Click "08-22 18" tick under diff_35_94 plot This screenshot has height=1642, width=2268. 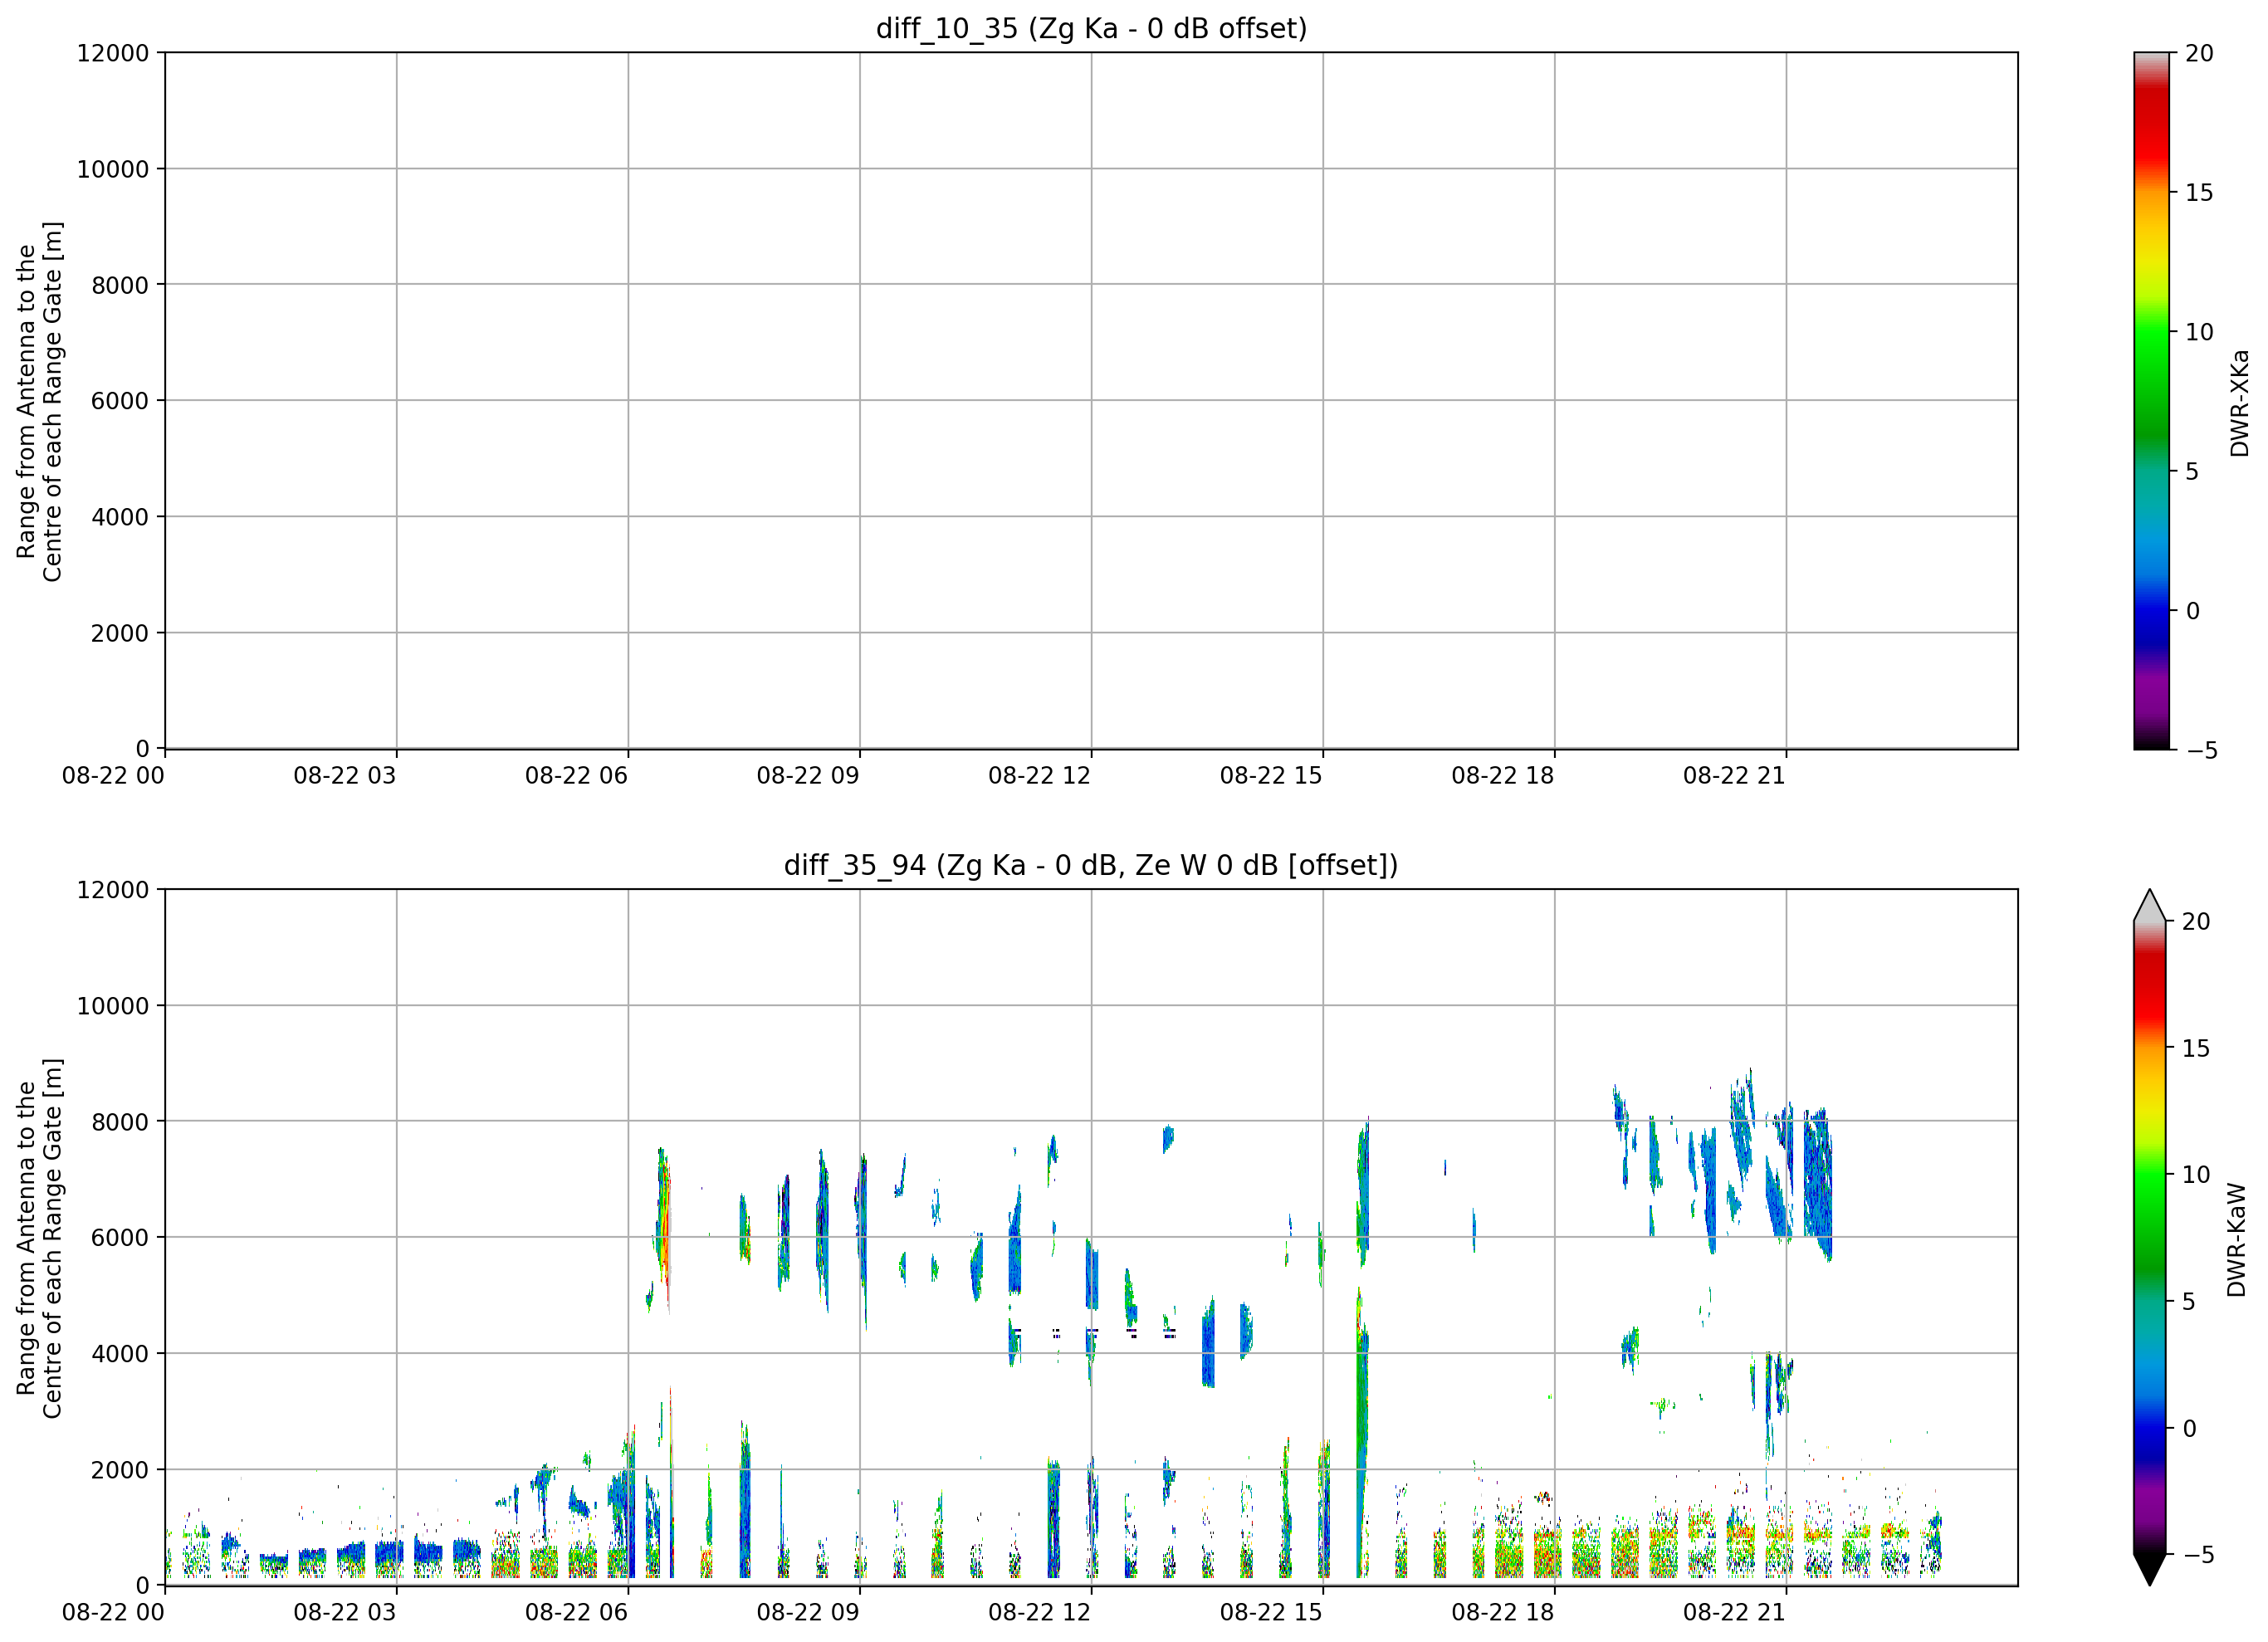[1503, 1612]
